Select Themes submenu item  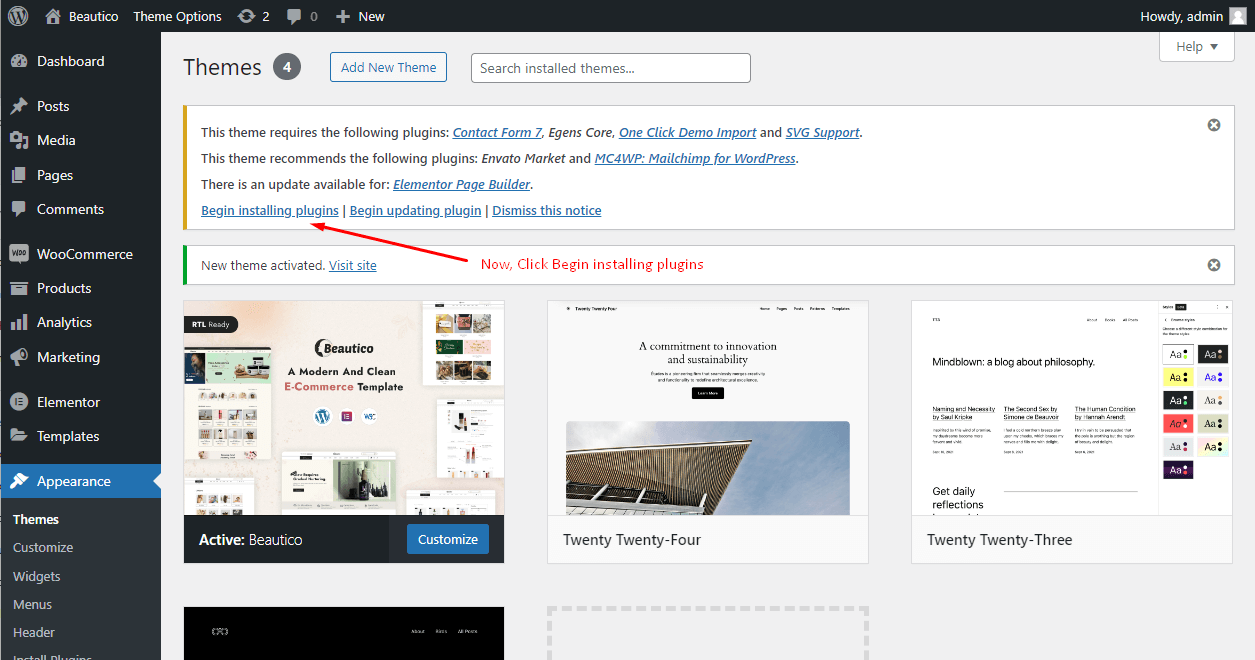pyautogui.click(x=36, y=519)
